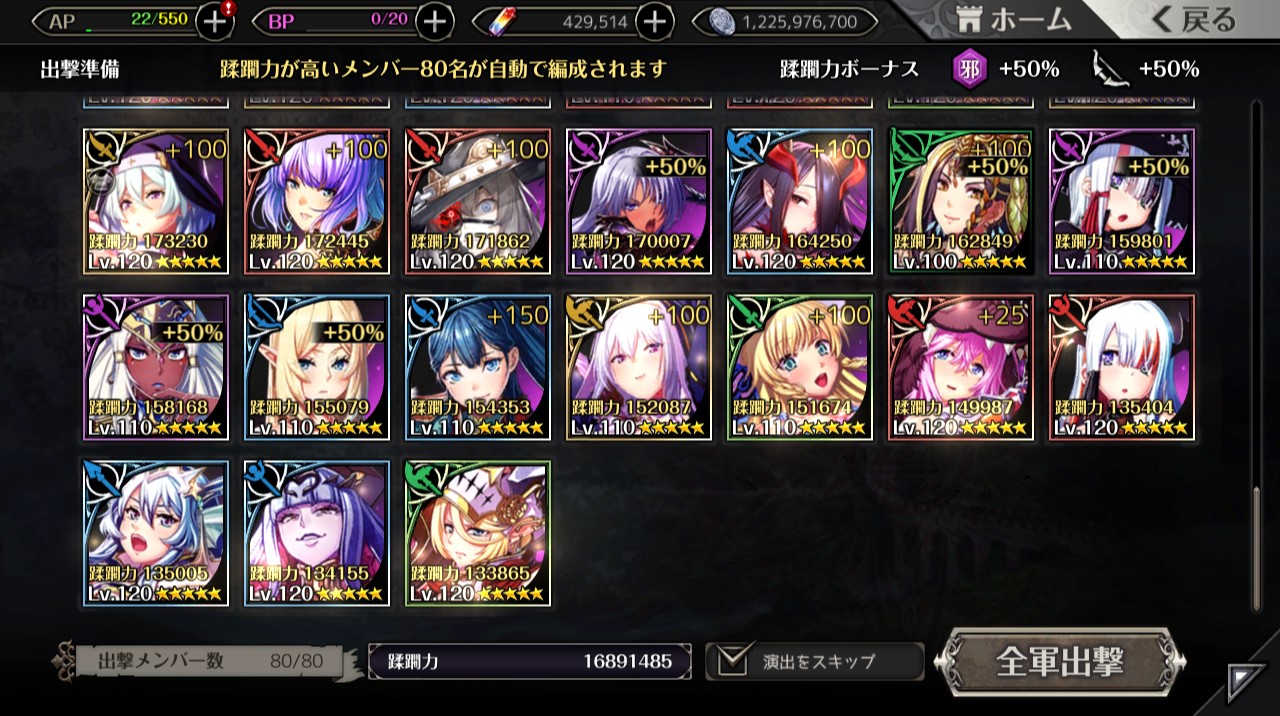1280x716 pixels.
Task: Select character card with power 173230
Action: point(156,201)
